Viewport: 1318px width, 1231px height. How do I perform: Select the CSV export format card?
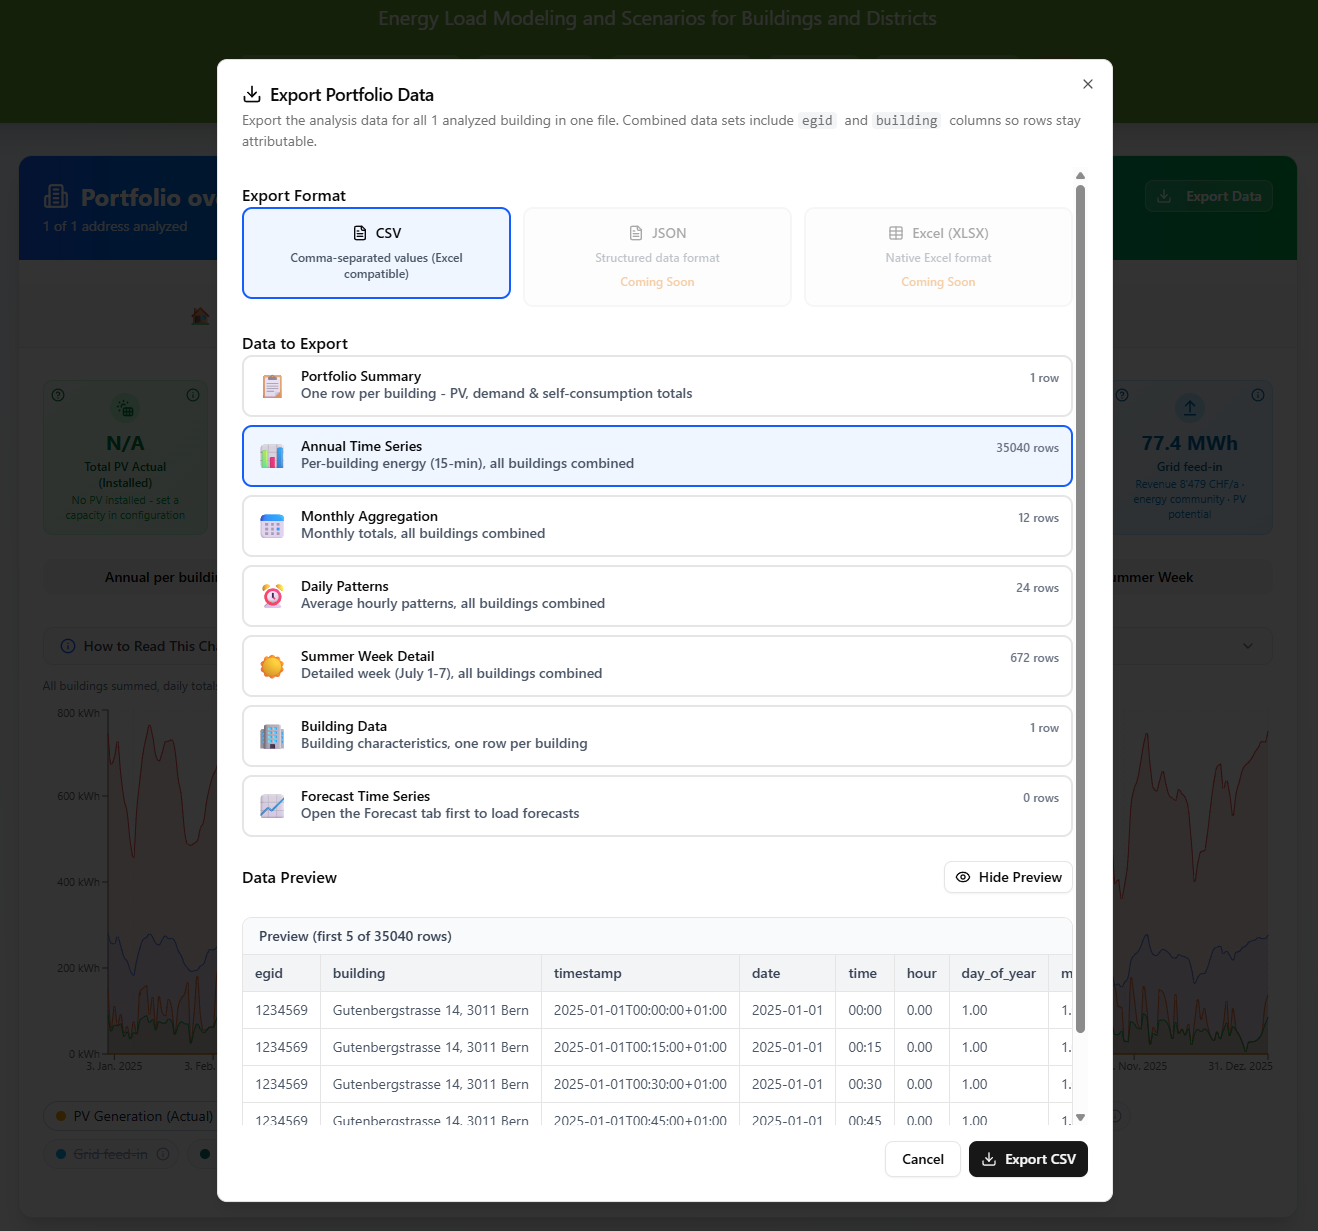376,253
